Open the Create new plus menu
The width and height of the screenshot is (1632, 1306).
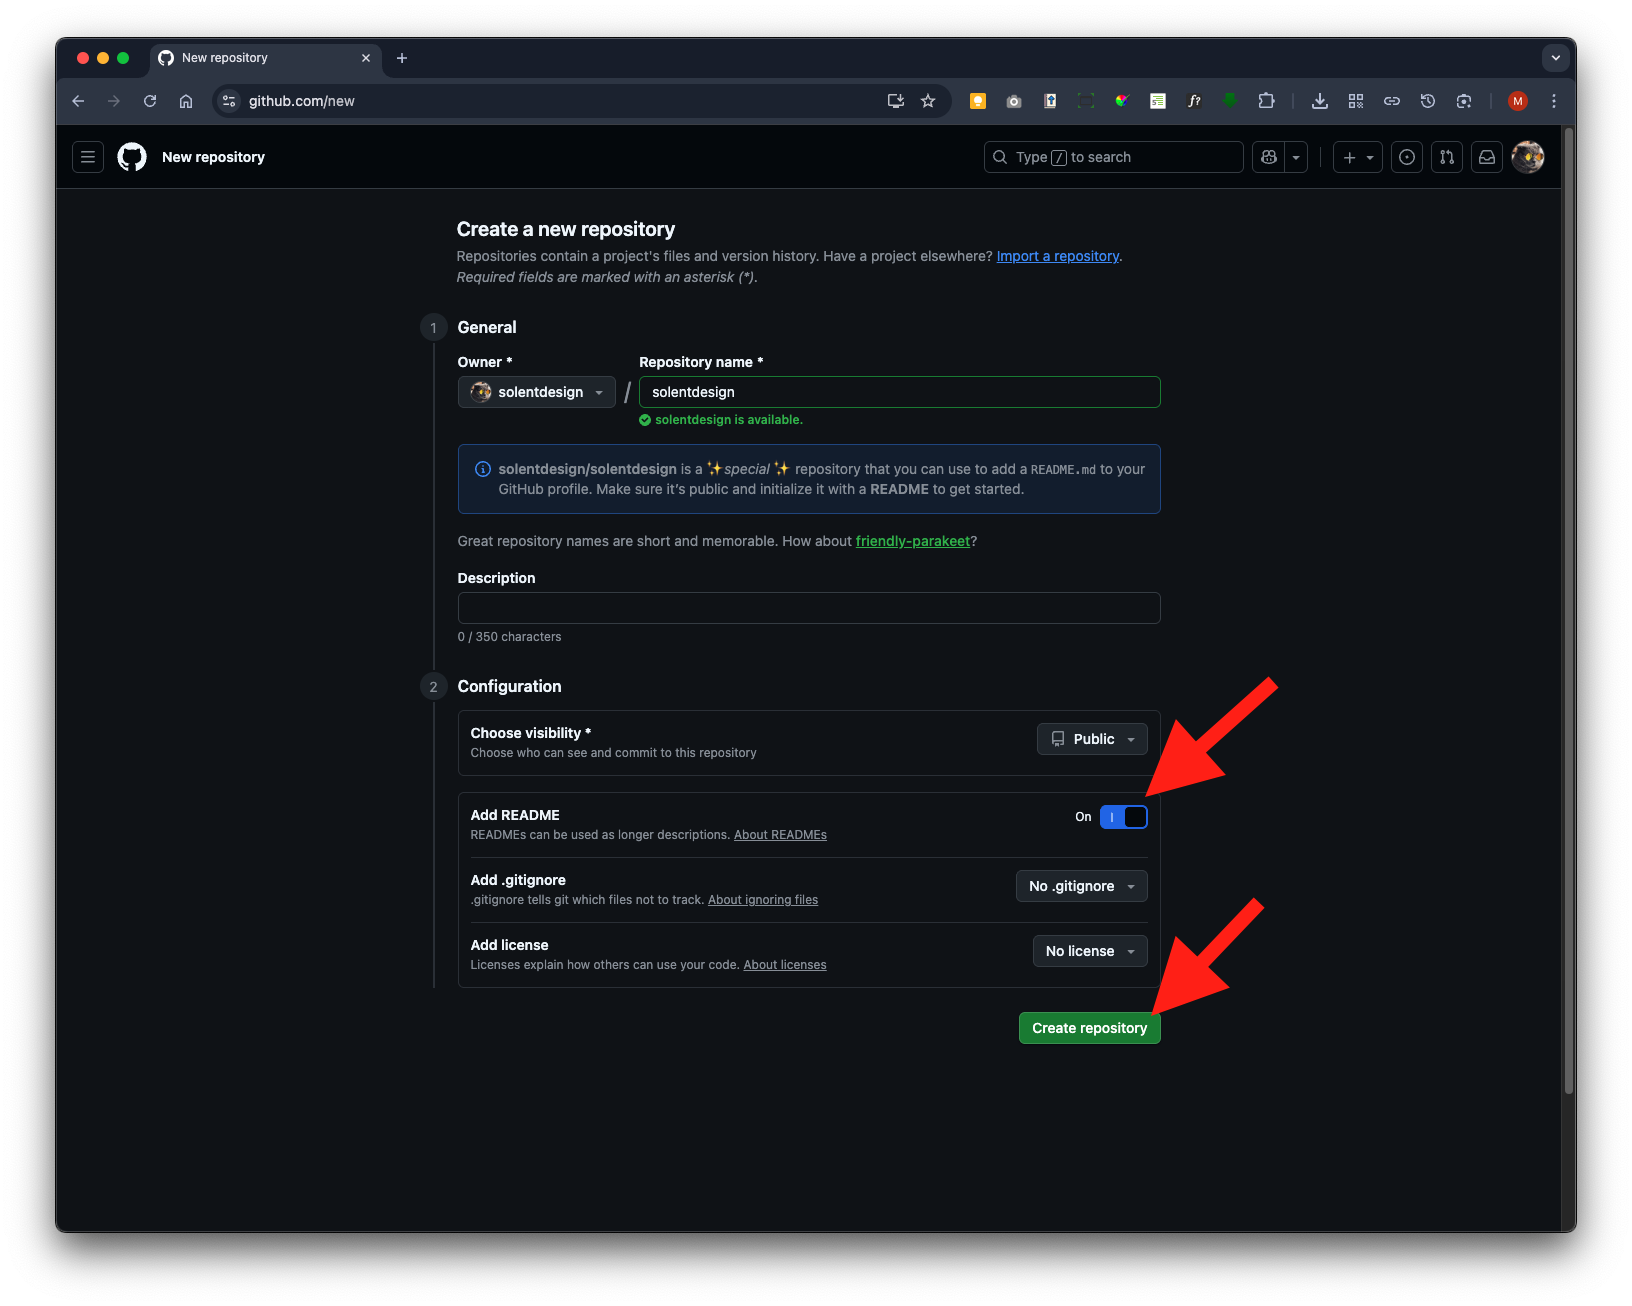click(1357, 157)
